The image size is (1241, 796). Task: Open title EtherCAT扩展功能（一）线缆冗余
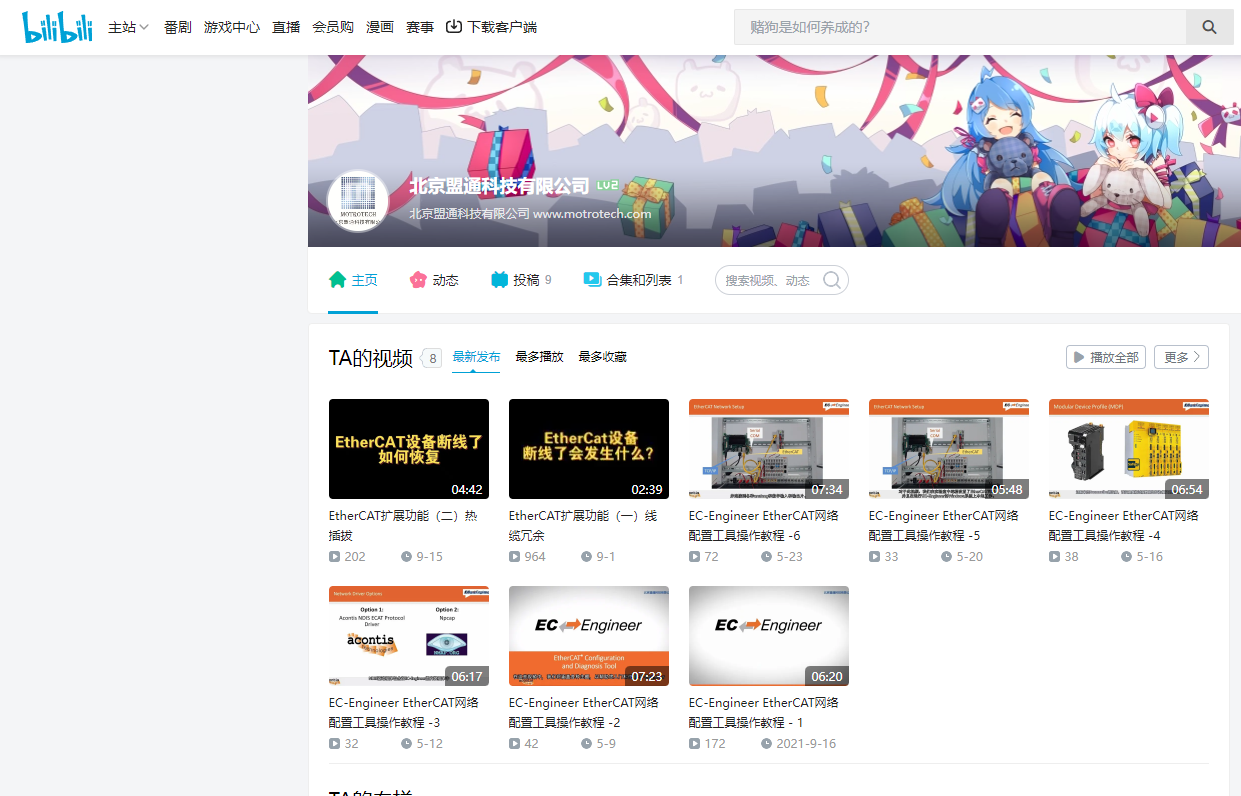click(583, 526)
